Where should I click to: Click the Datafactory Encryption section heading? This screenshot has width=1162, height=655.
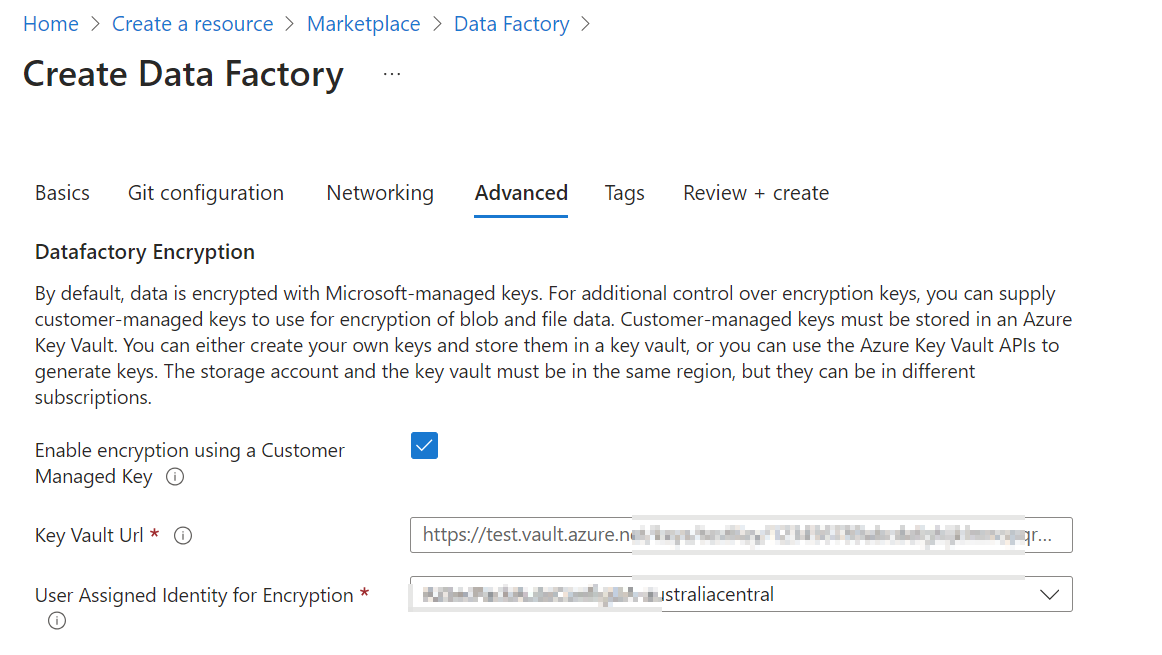(144, 252)
